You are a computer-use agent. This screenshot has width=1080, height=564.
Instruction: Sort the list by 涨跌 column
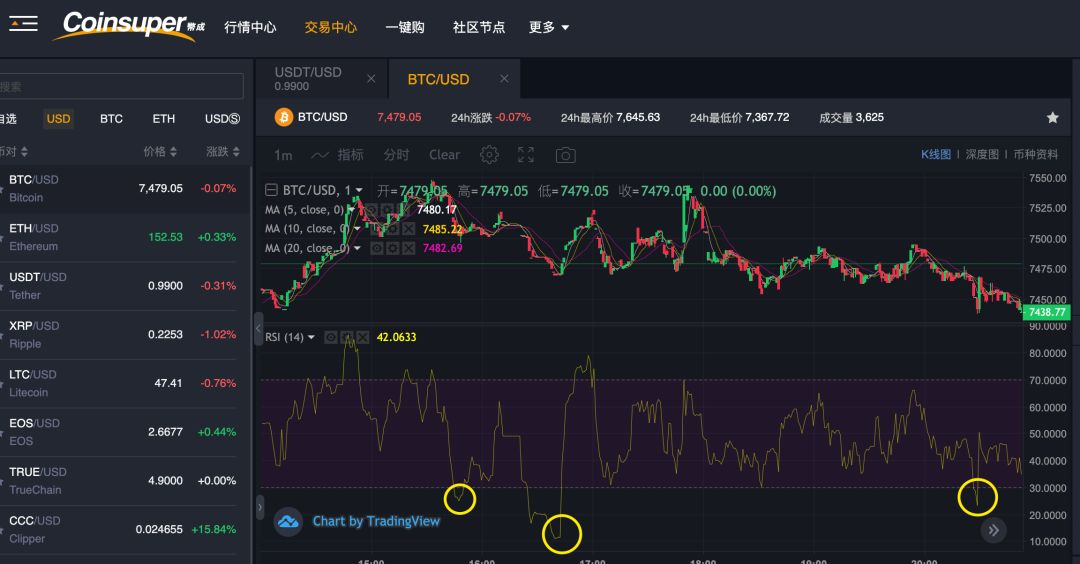pos(223,152)
